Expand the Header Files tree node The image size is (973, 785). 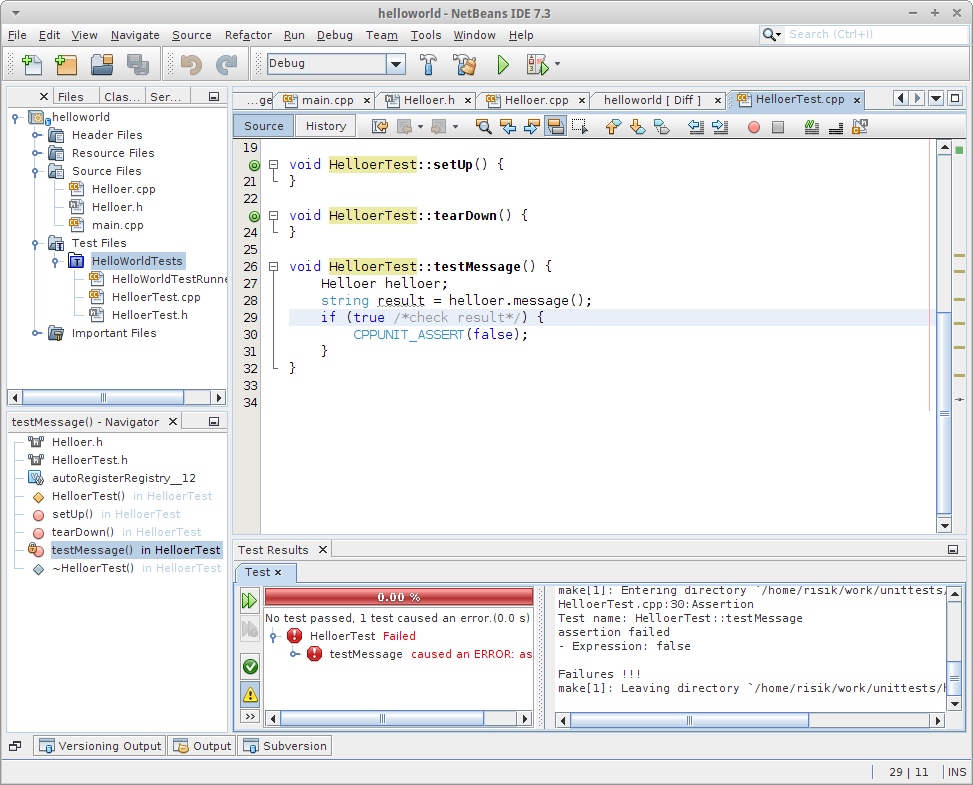[x=36, y=135]
